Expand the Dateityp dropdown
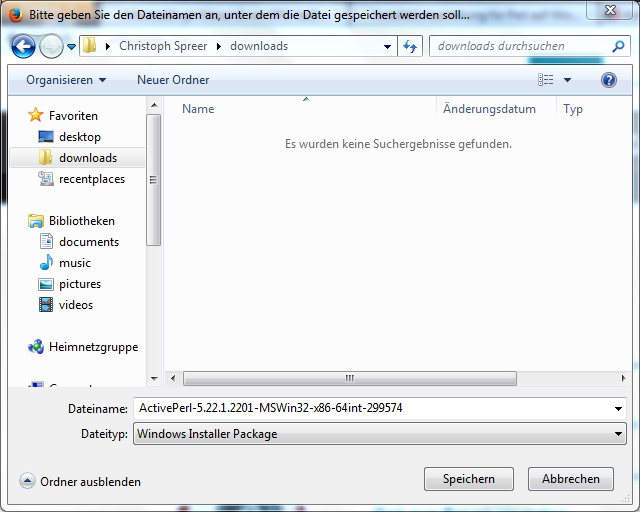 [x=618, y=434]
